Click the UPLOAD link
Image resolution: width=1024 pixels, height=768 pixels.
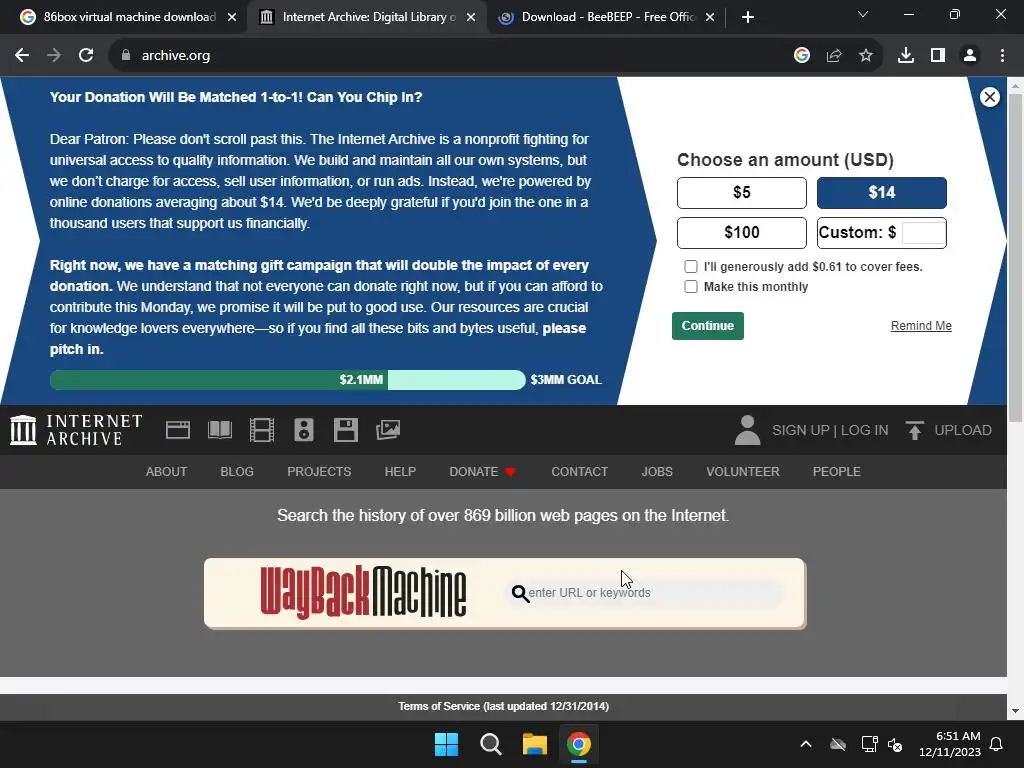pos(963,430)
